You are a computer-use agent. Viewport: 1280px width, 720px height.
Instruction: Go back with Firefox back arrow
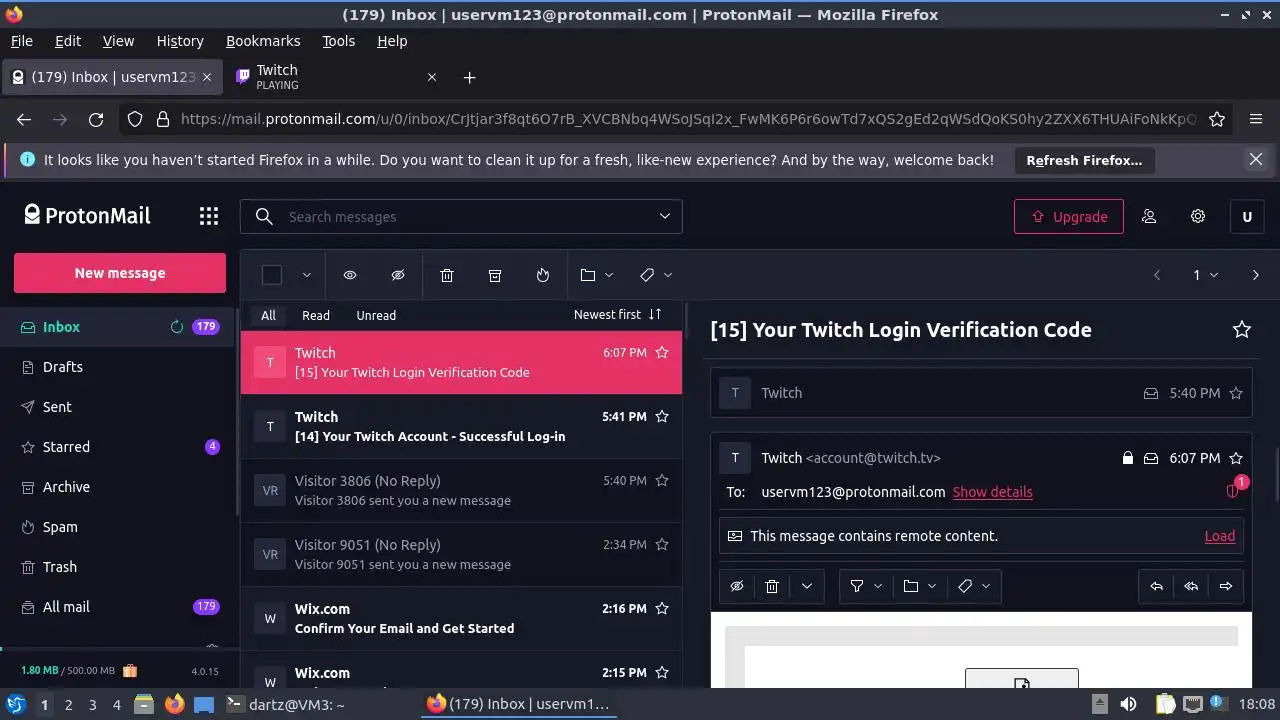point(24,119)
